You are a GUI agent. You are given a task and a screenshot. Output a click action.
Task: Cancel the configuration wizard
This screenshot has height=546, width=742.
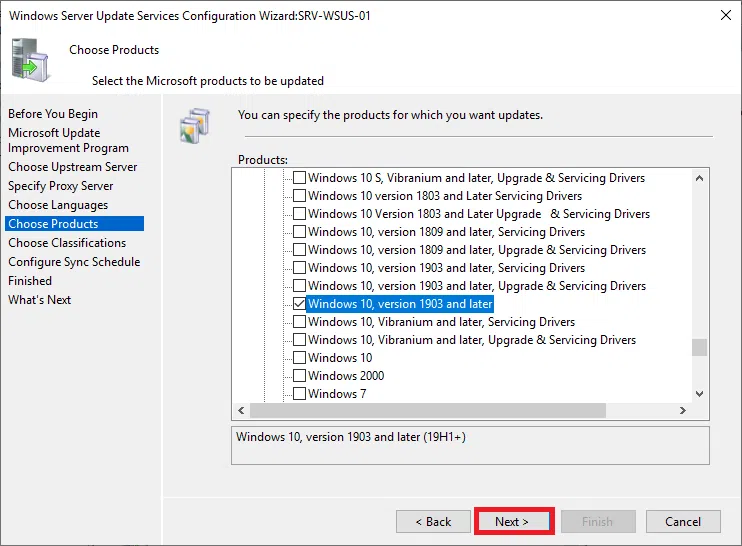pos(683,521)
